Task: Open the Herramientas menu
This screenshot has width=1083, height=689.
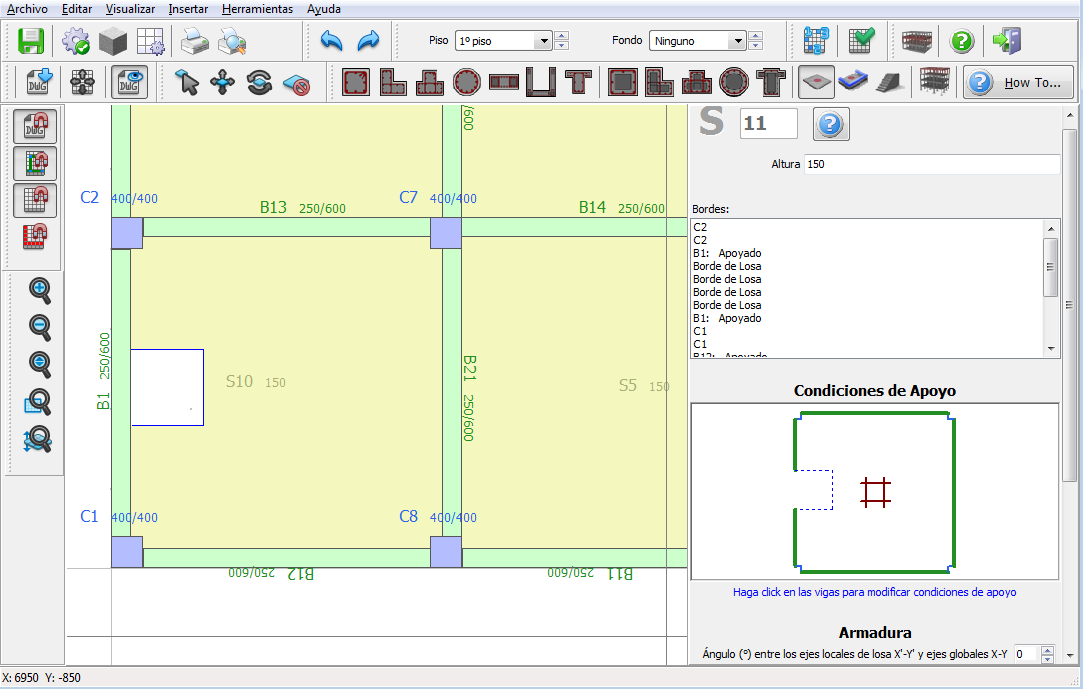Action: [x=257, y=9]
